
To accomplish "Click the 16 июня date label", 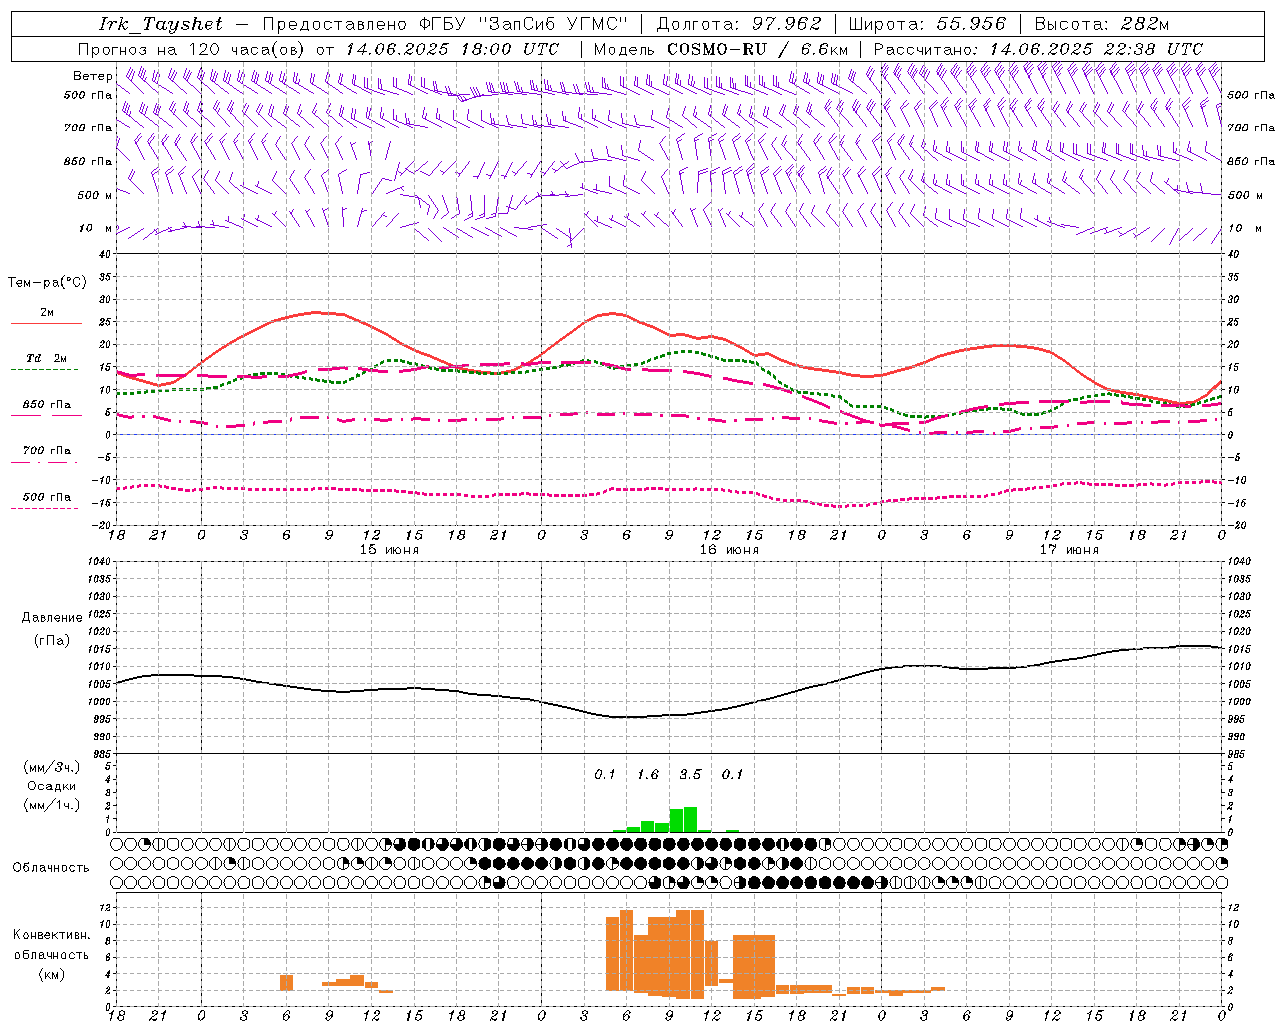I will [729, 550].
